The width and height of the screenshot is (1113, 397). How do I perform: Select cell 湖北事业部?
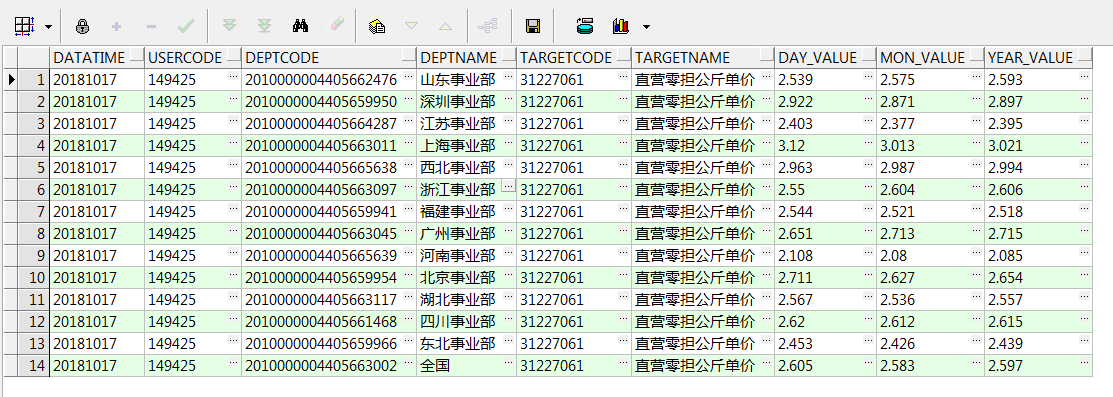coord(467,300)
